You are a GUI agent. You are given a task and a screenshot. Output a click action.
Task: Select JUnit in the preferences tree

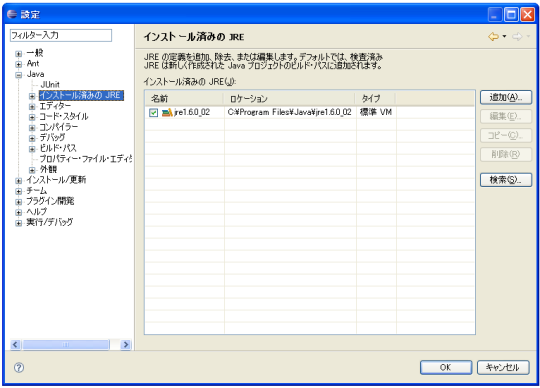coord(50,85)
